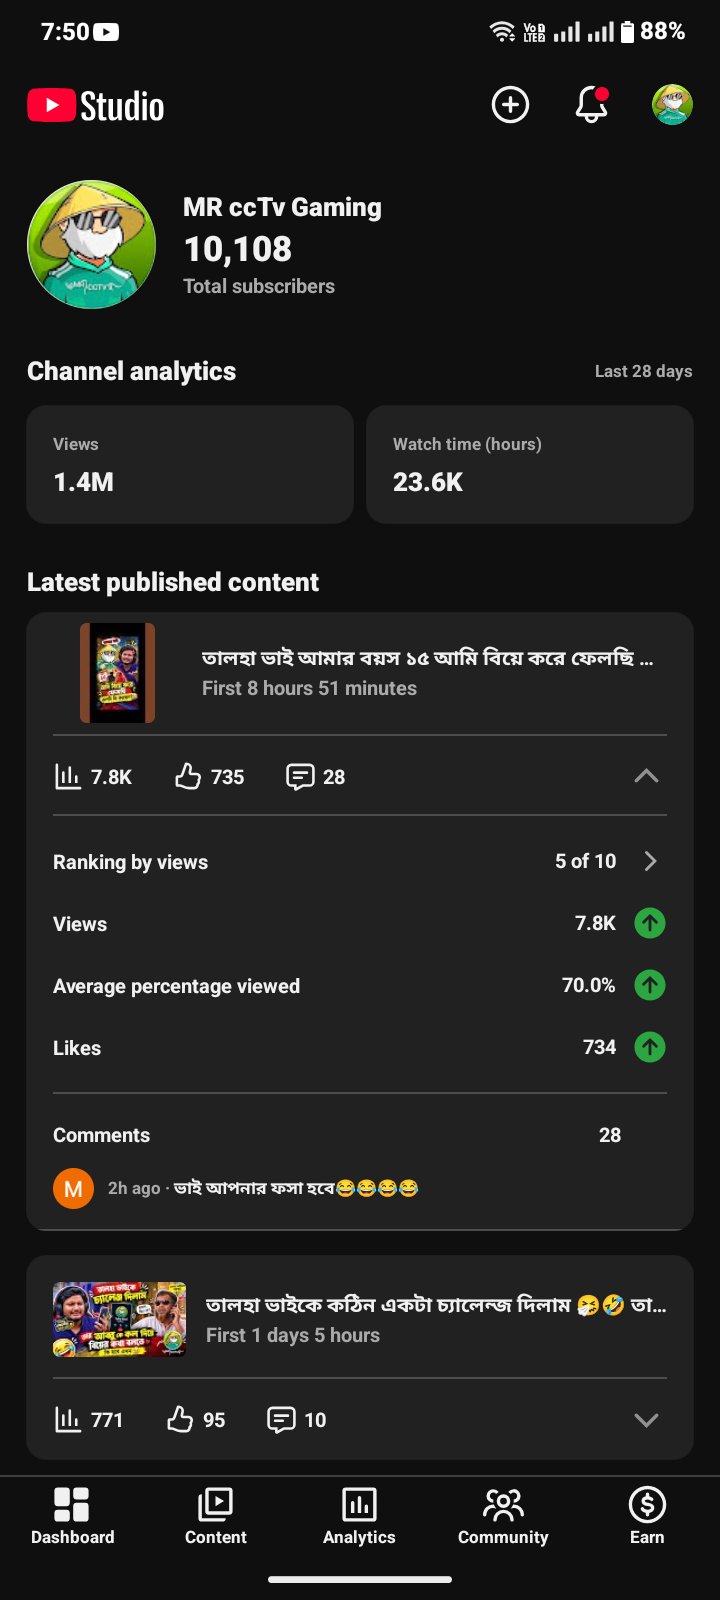Tap the comment icon showing 28

(300, 776)
